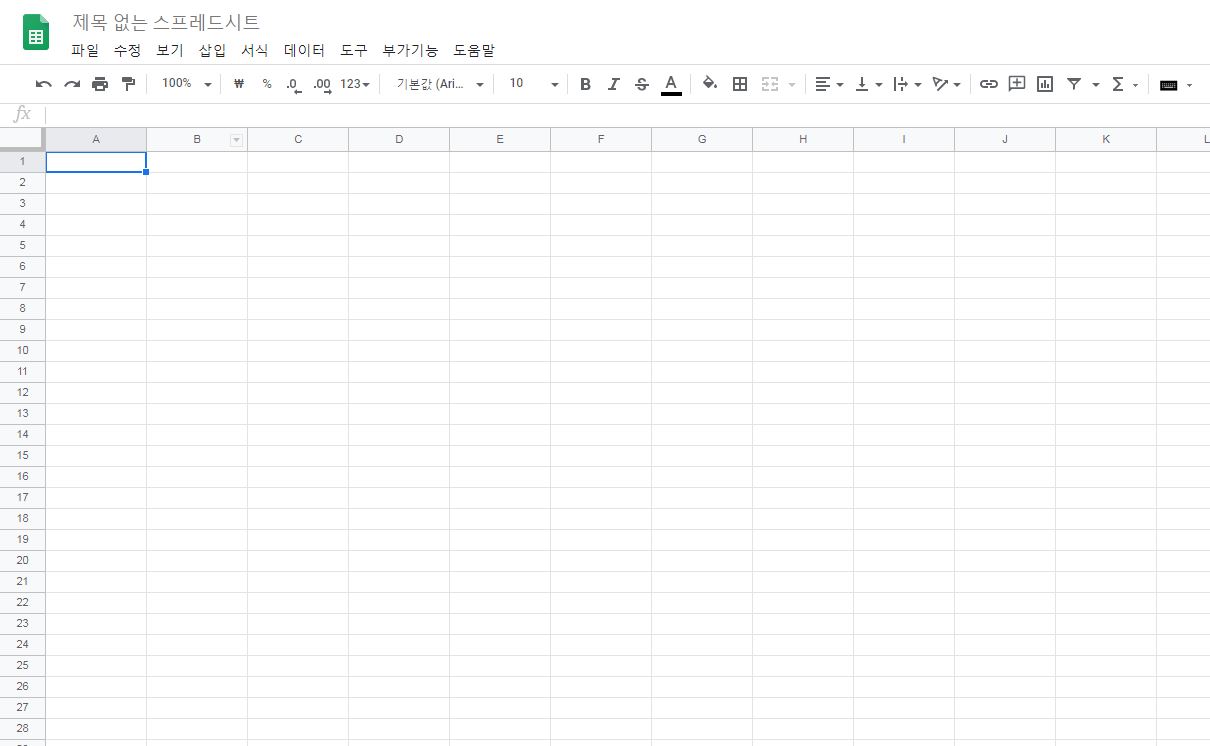
Task: Expand the filter views dropdown arrow
Action: coord(1096,85)
